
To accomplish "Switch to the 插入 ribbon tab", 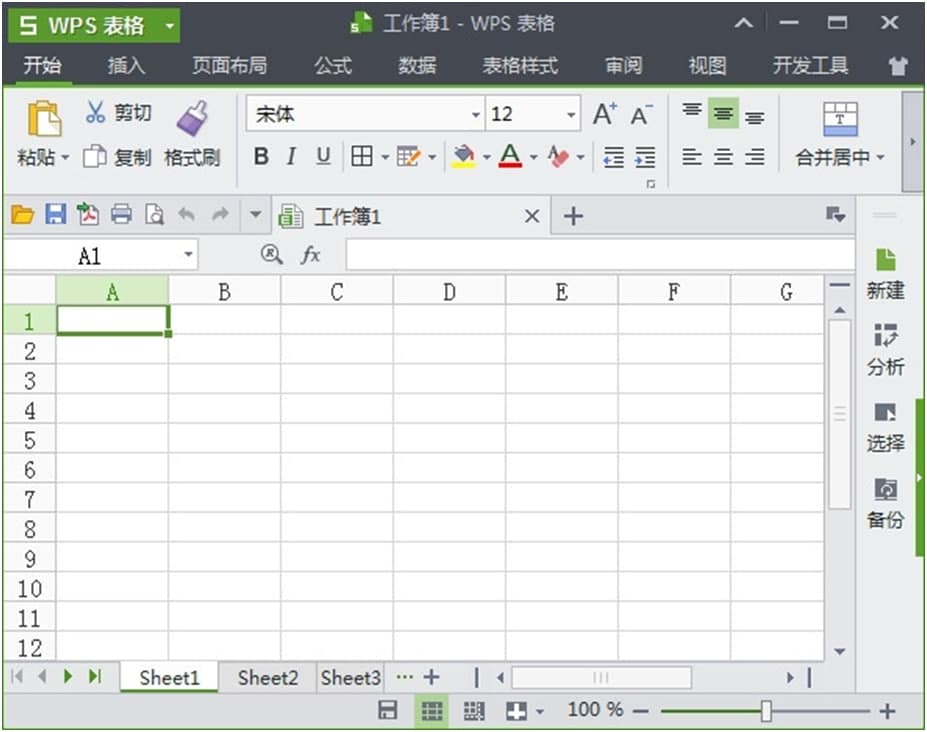I will [x=126, y=66].
